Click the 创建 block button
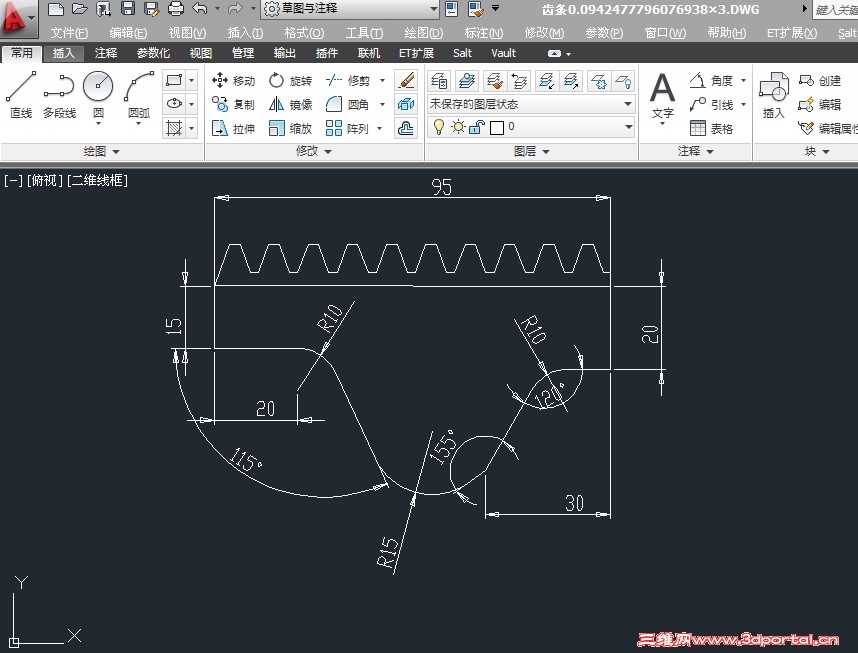Viewport: 858px width, 653px height. [x=820, y=80]
